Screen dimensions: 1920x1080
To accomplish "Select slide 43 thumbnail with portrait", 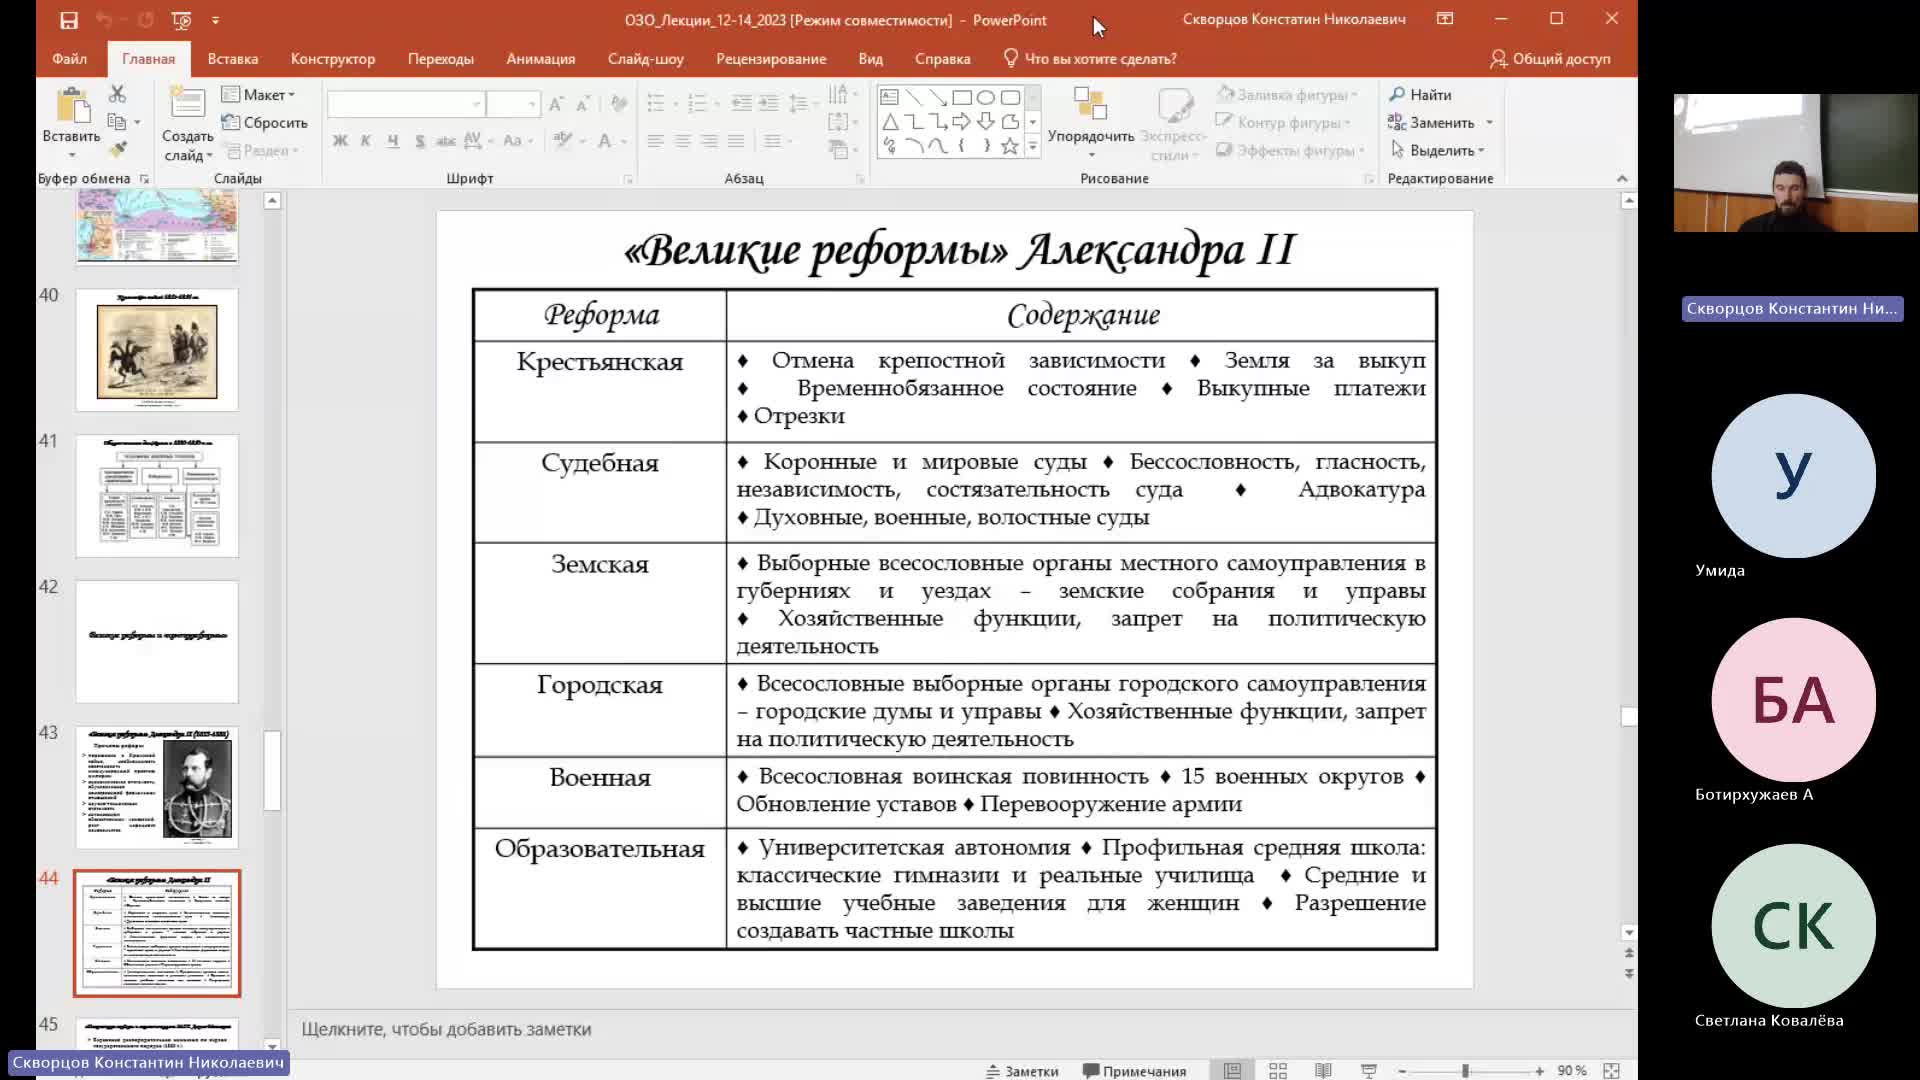I will click(x=157, y=788).
